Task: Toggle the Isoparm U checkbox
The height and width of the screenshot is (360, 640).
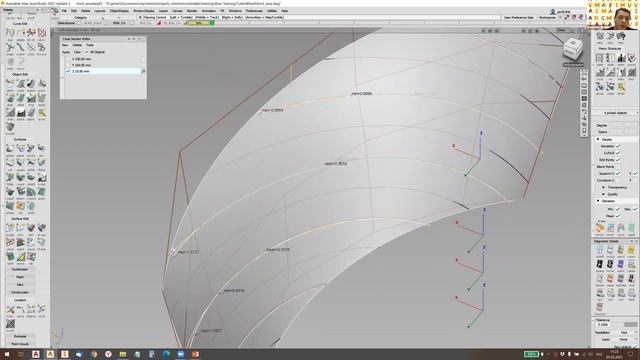Action: [618, 173]
